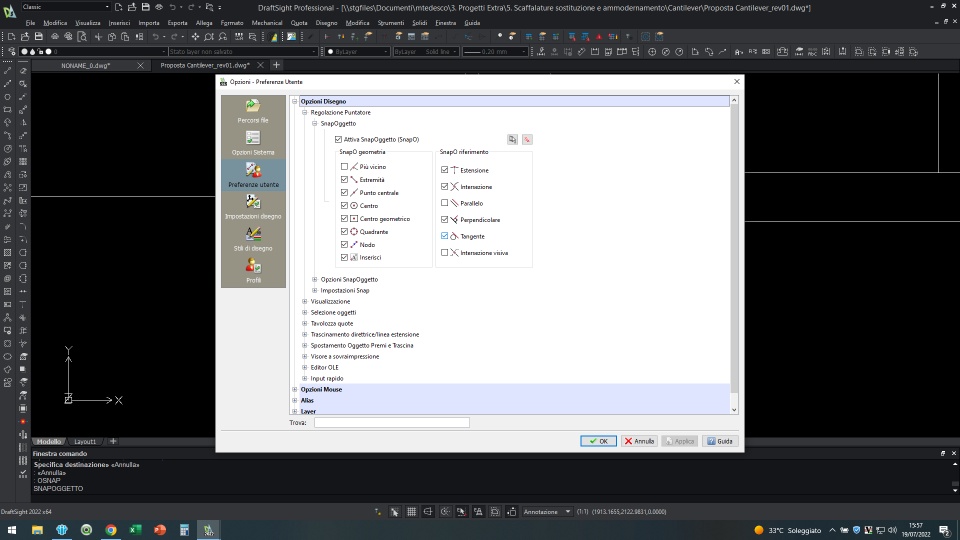Image resolution: width=960 pixels, height=540 pixels.
Task: Toggle Snap cursor icon in status bar
Action: tap(395, 512)
